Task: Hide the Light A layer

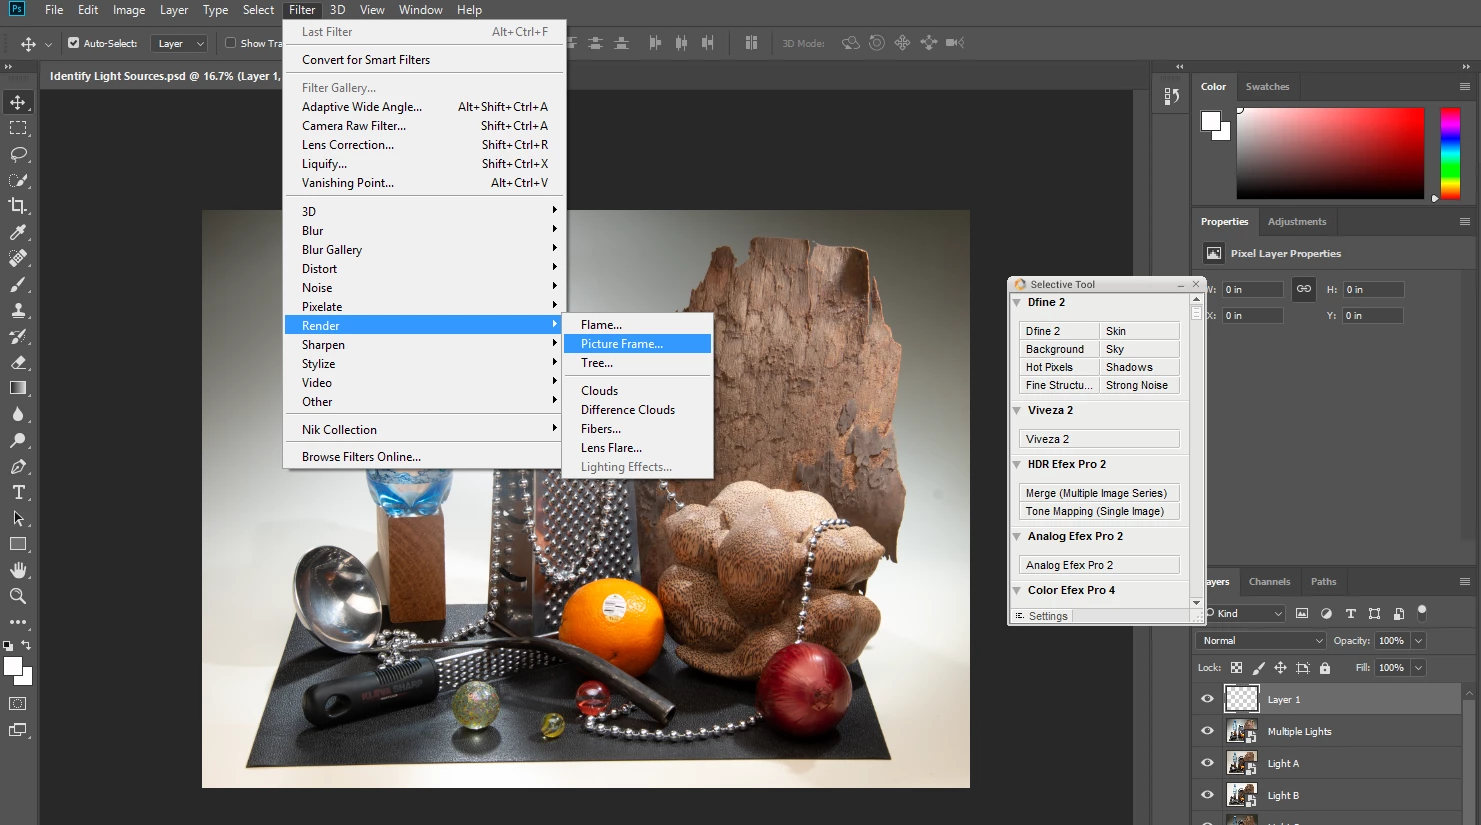Action: (x=1207, y=763)
